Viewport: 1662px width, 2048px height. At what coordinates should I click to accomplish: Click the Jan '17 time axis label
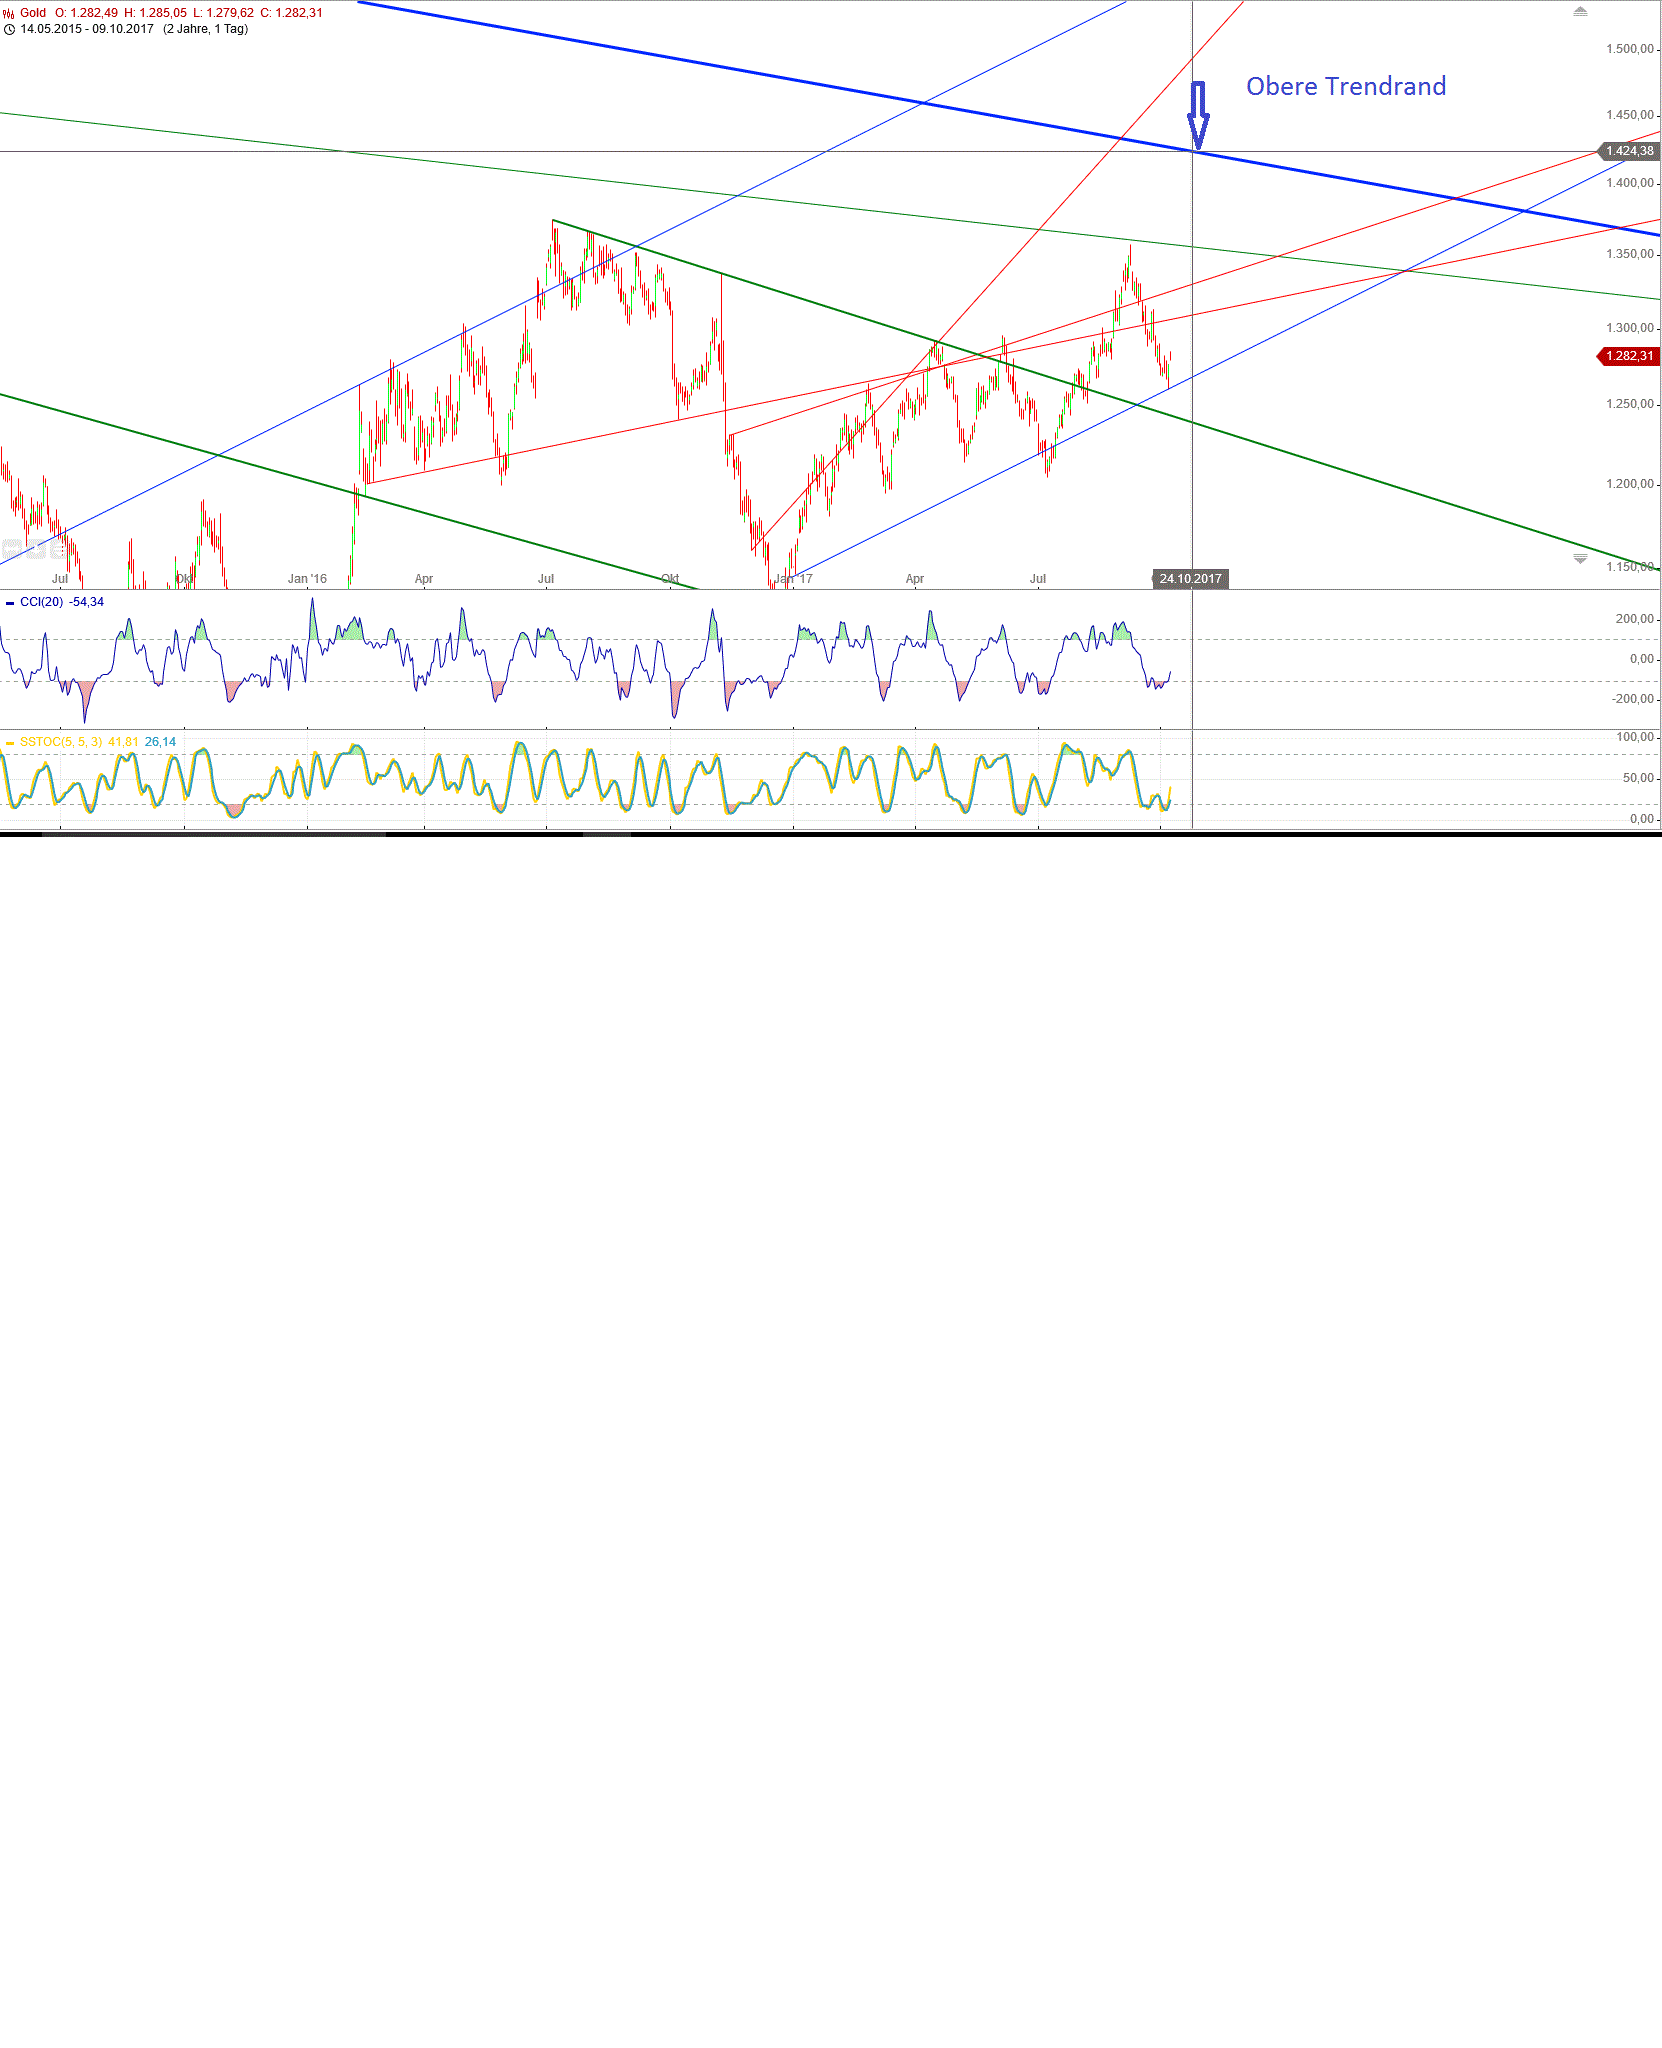794,579
